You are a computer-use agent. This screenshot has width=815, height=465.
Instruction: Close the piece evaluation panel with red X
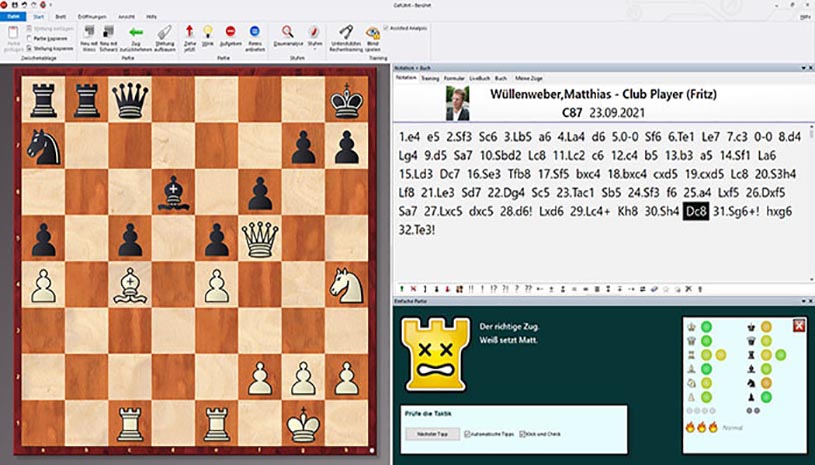[x=798, y=325]
